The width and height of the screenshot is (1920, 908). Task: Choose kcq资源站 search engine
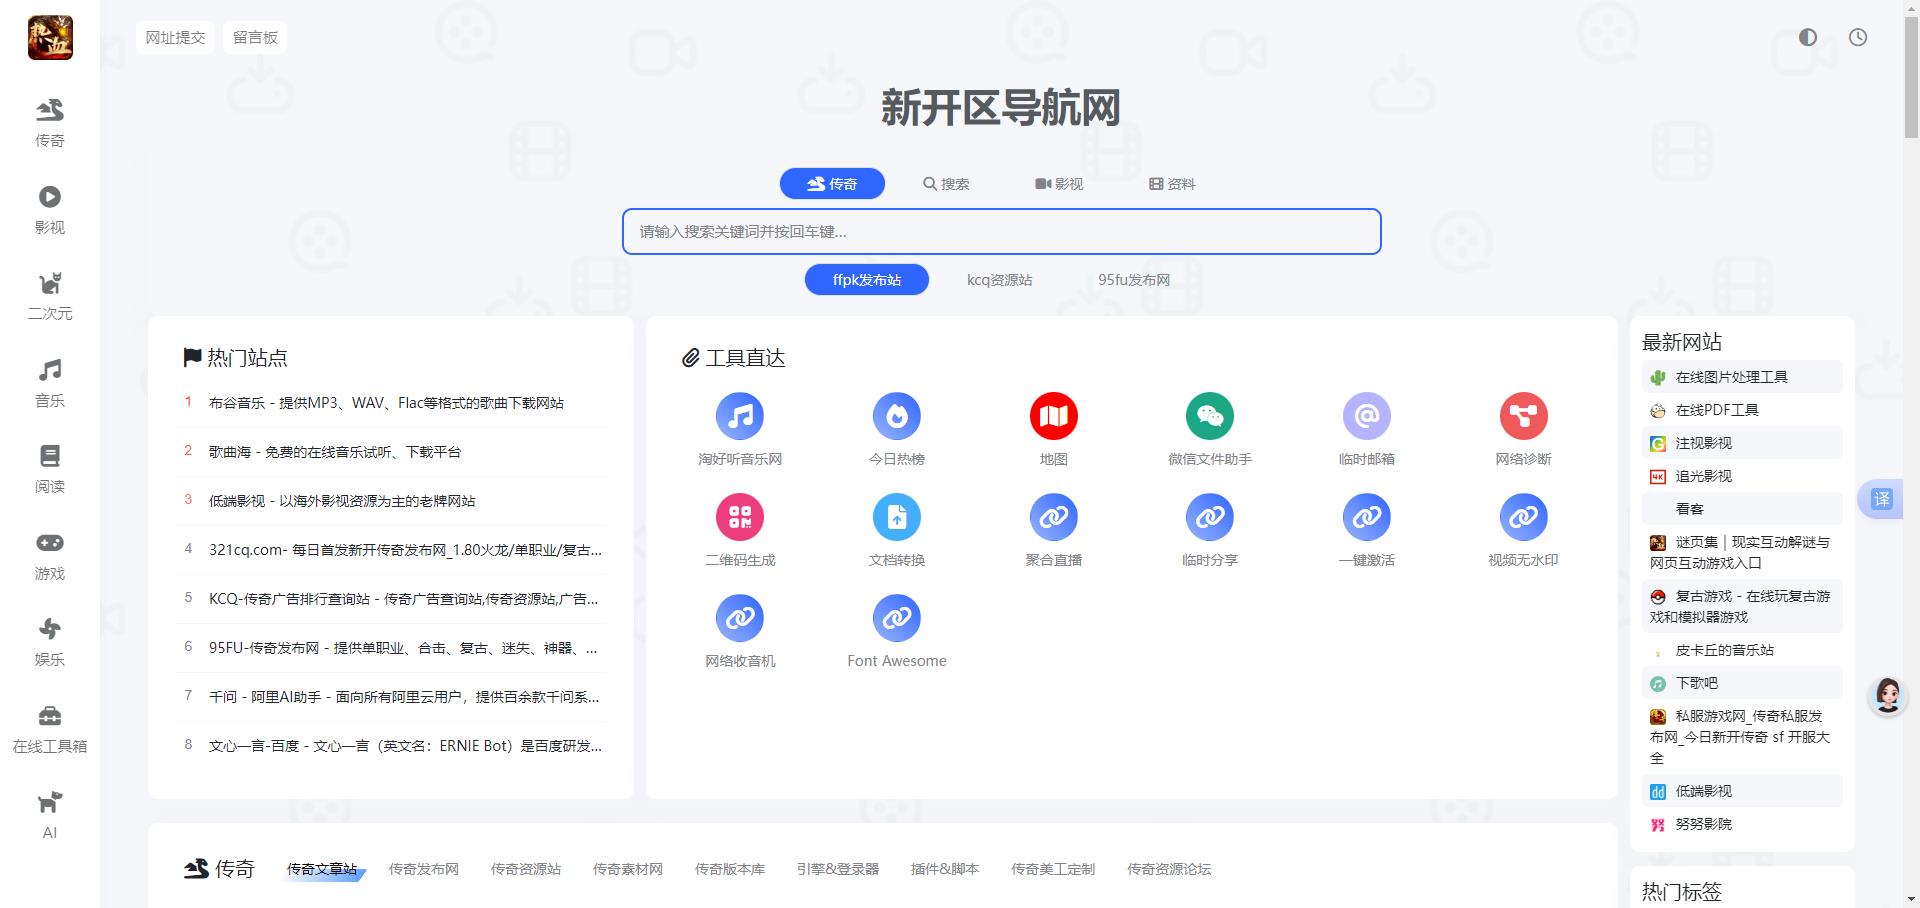tap(1000, 280)
